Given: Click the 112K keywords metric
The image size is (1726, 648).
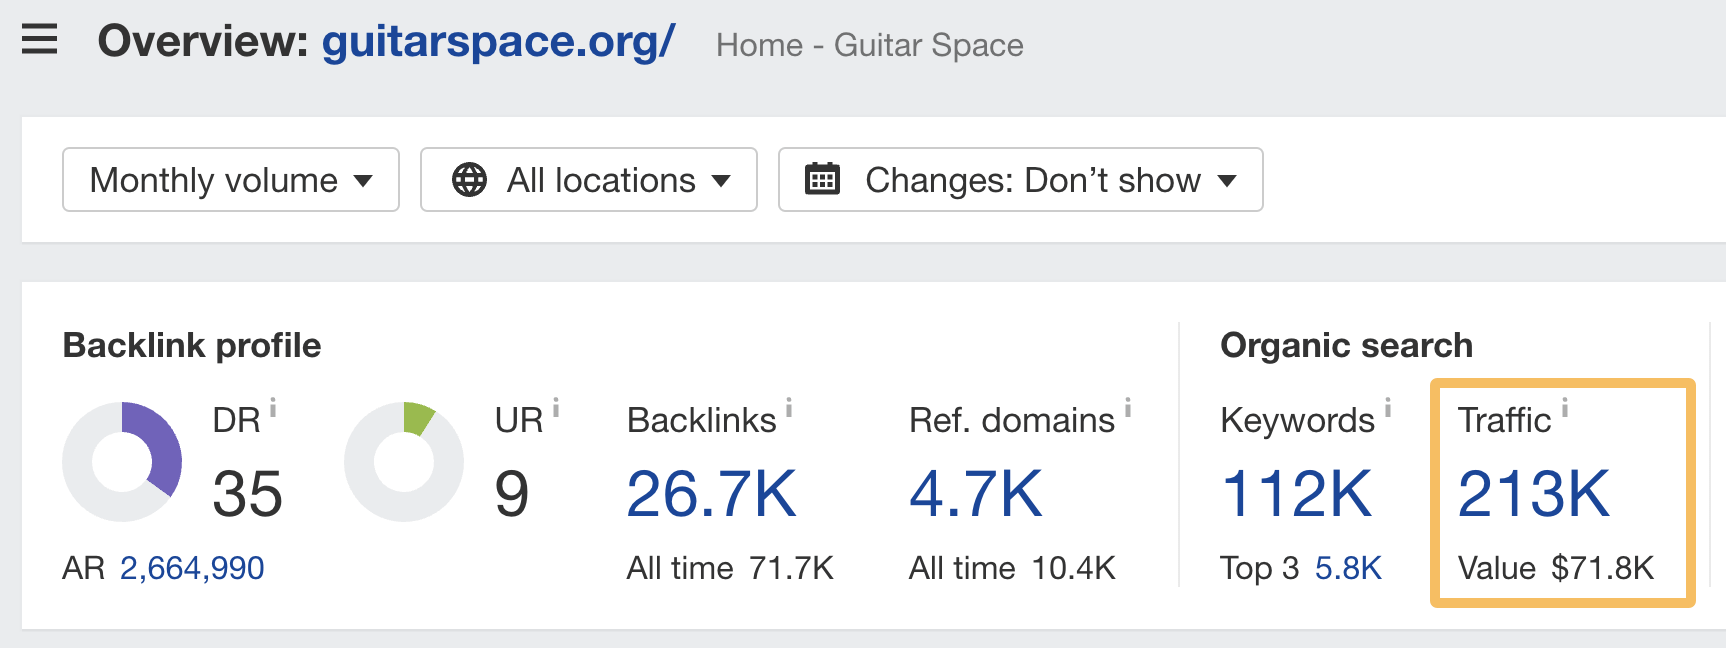Looking at the screenshot, I should click(x=1297, y=491).
